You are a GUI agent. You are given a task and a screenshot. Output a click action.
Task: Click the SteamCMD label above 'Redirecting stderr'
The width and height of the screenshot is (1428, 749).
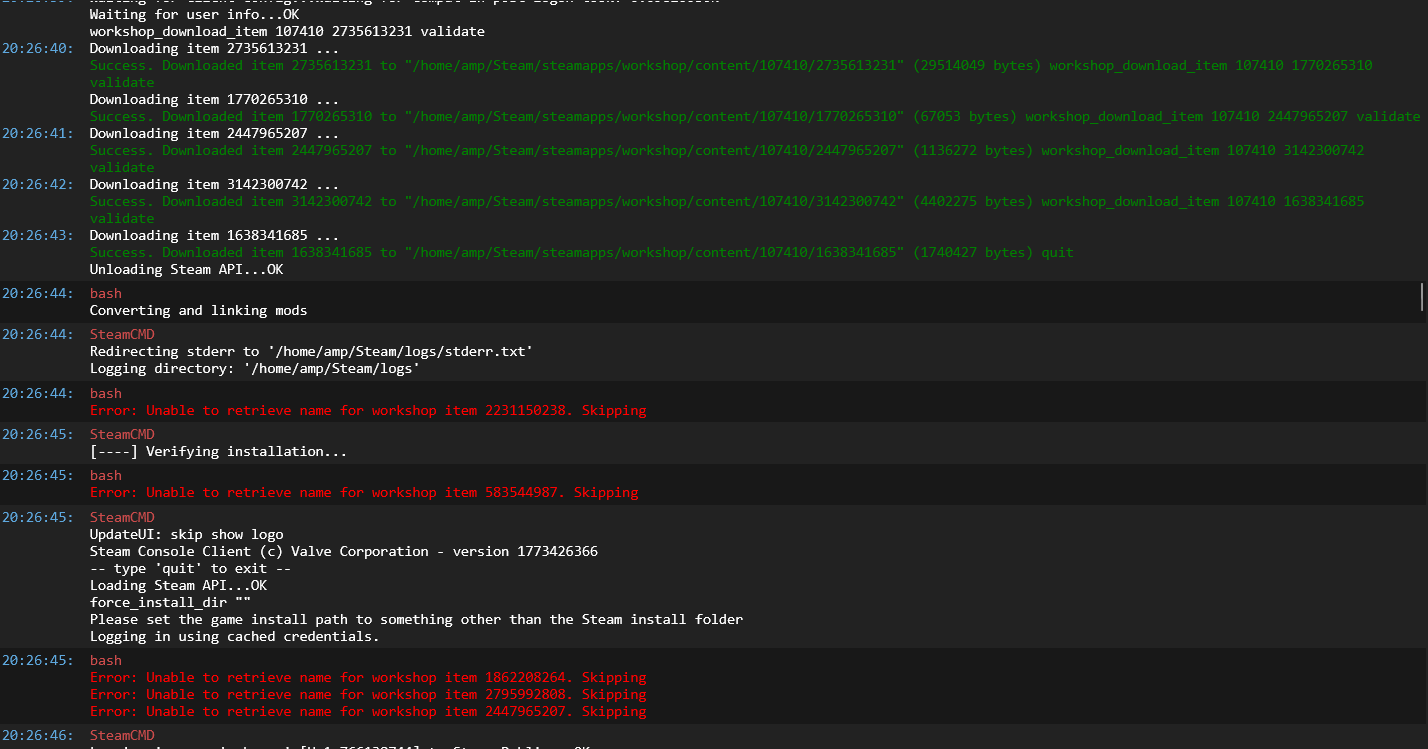(x=122, y=334)
